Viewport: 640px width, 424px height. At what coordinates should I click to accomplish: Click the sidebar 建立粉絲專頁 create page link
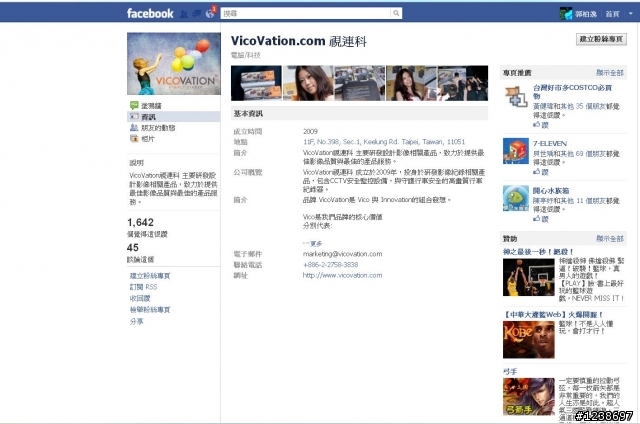pos(150,276)
